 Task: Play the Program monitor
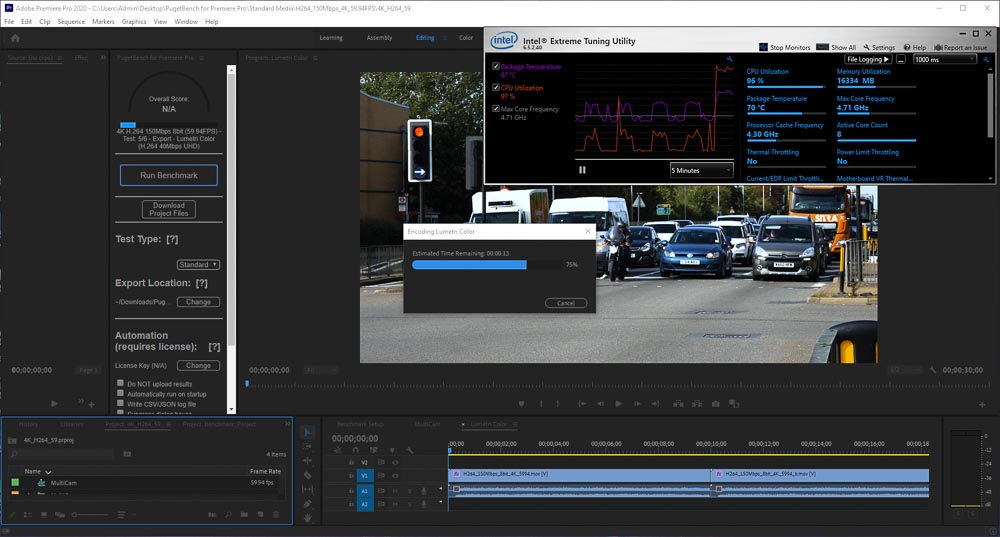[619, 404]
